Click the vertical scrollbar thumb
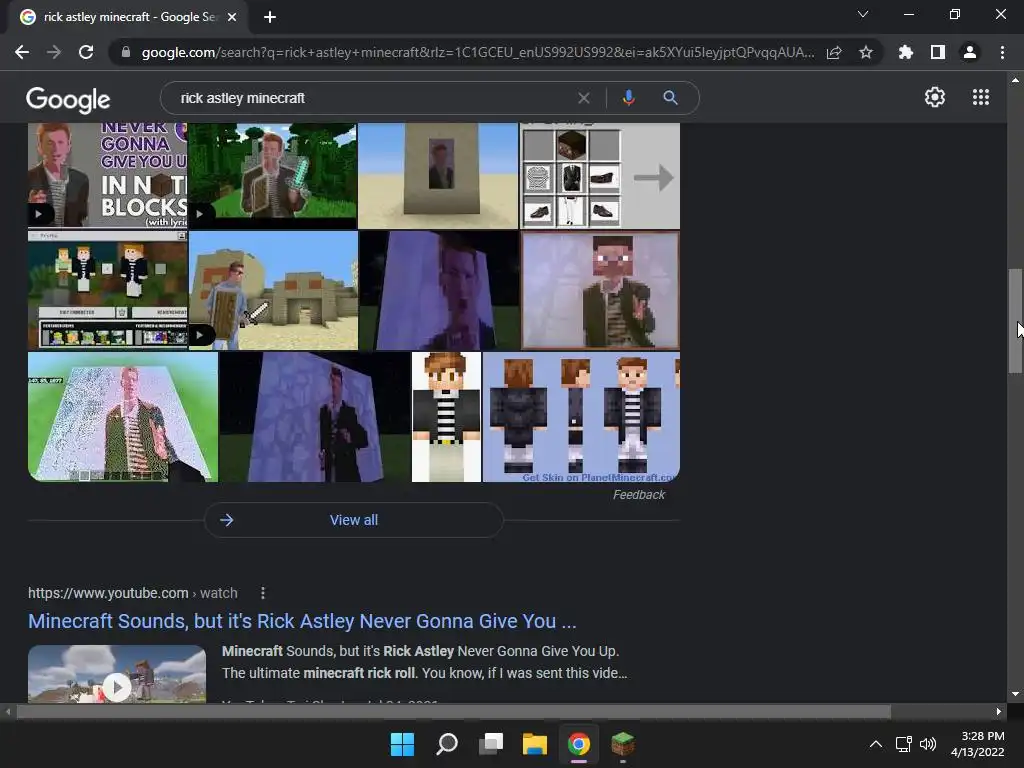 (1015, 320)
